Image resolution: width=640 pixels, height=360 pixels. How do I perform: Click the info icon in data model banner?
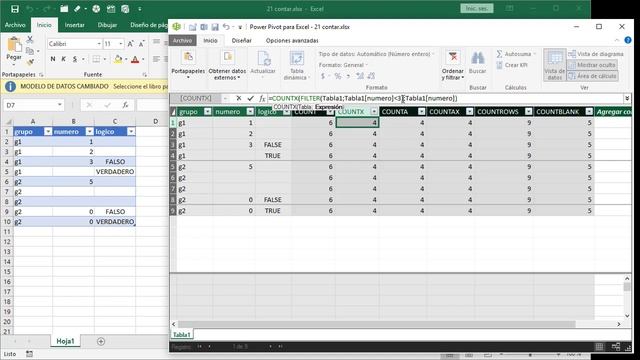tap(10, 87)
